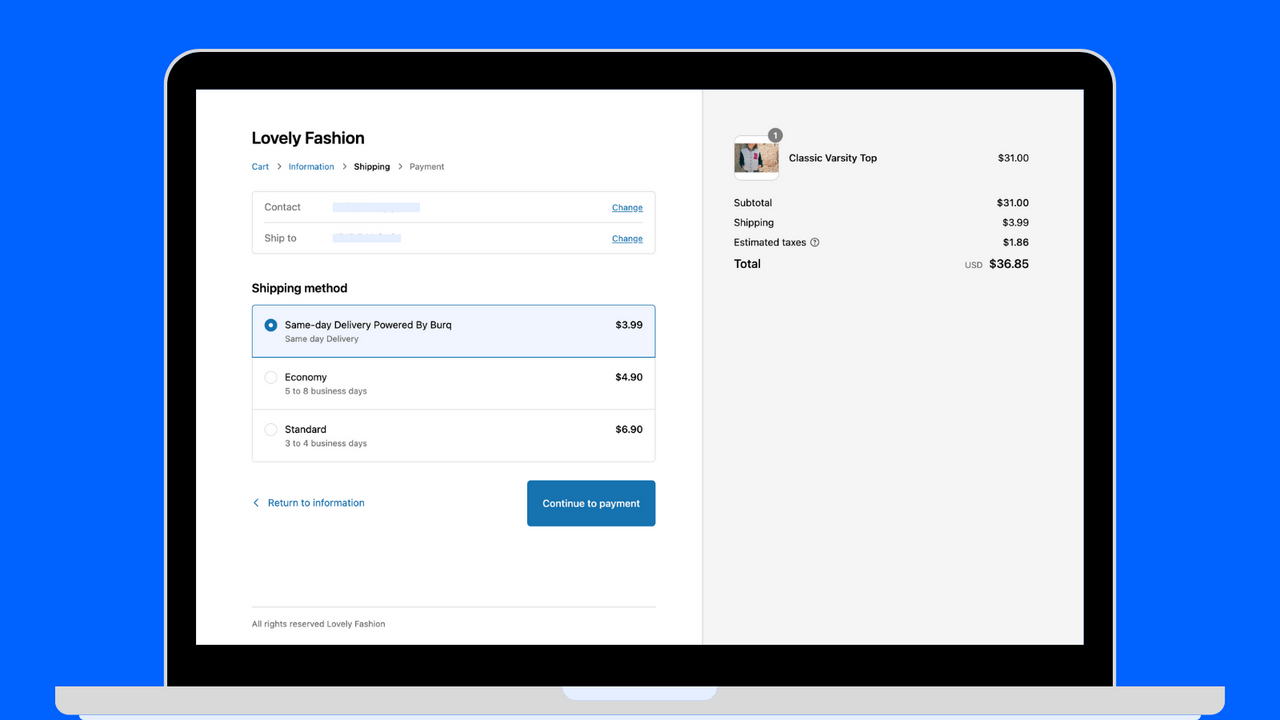Open the estimated taxes help icon

814,242
